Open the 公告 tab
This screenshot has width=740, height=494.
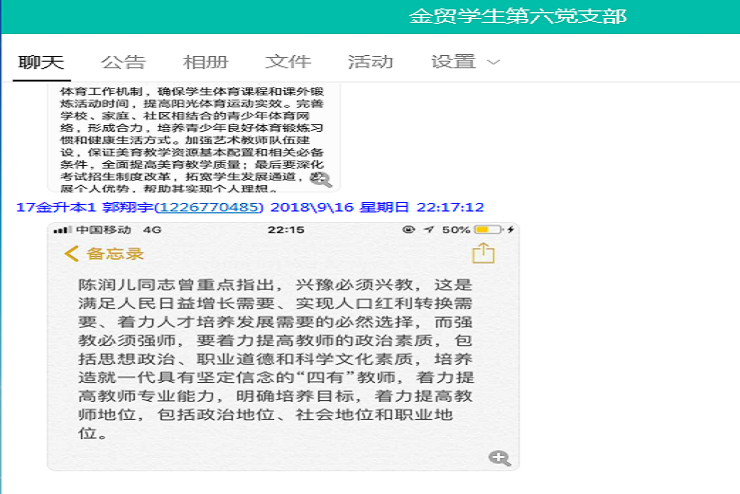click(x=123, y=62)
